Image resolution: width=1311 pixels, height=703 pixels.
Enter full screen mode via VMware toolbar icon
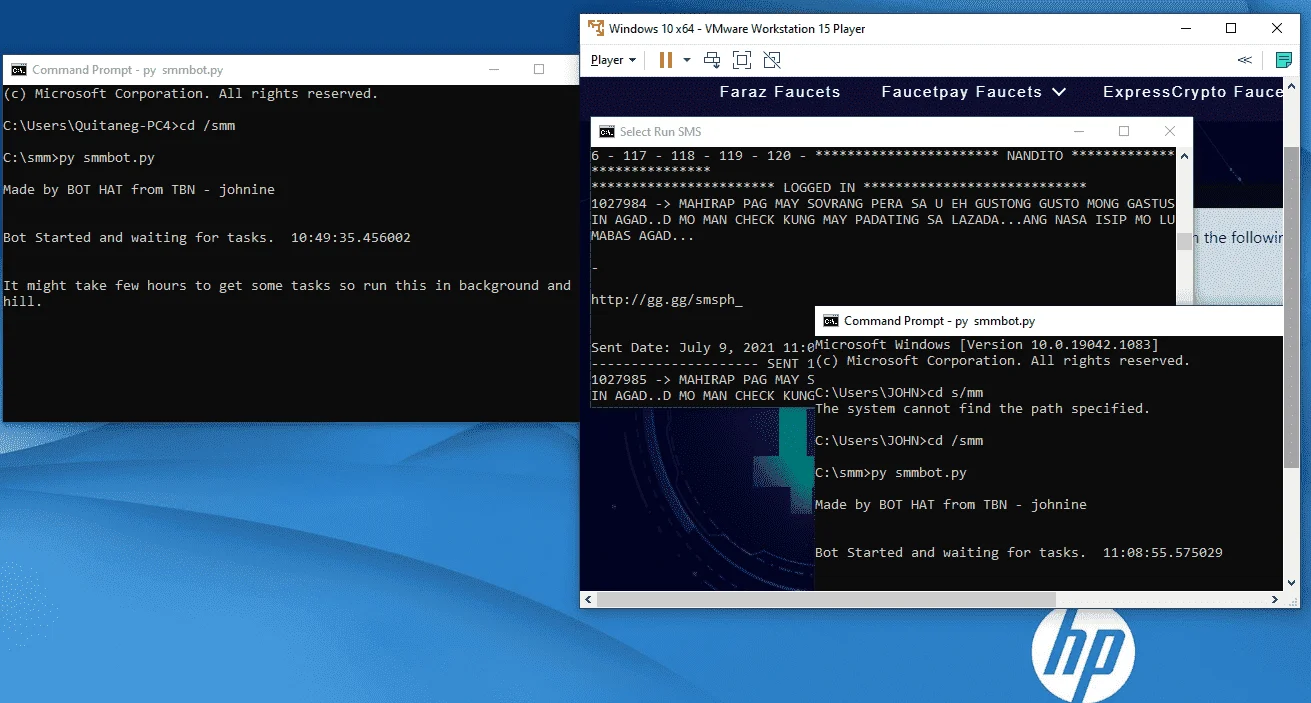[x=742, y=60]
